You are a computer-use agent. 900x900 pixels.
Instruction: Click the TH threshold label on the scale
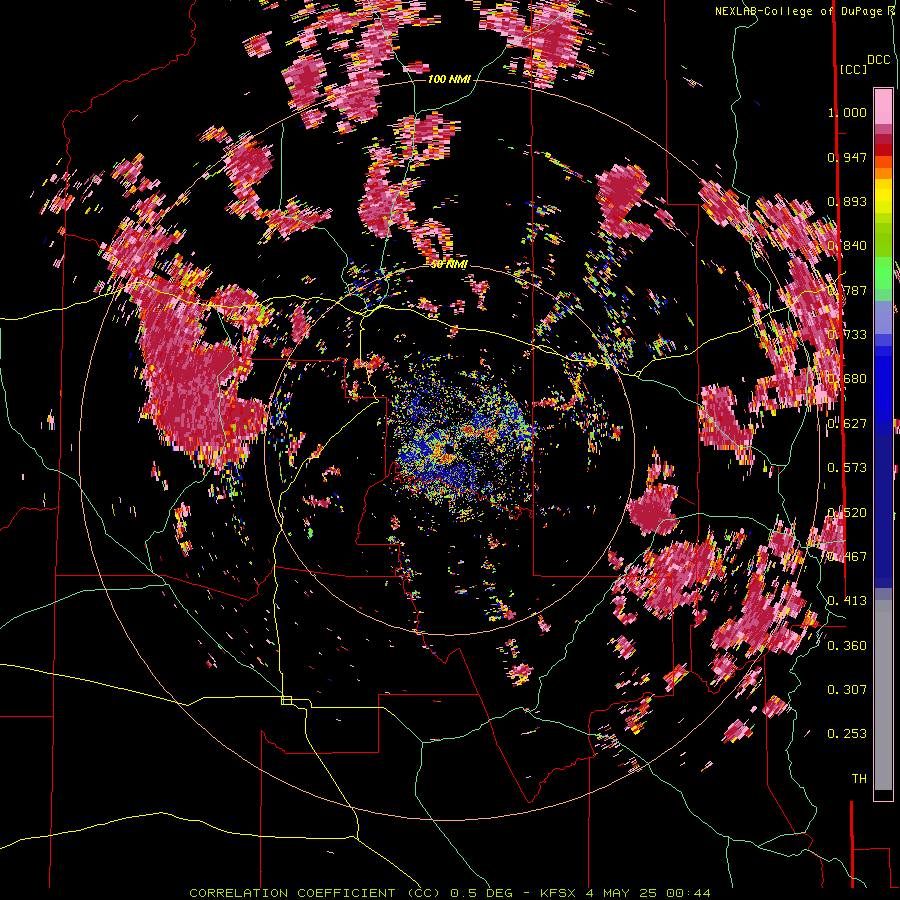coord(859,778)
